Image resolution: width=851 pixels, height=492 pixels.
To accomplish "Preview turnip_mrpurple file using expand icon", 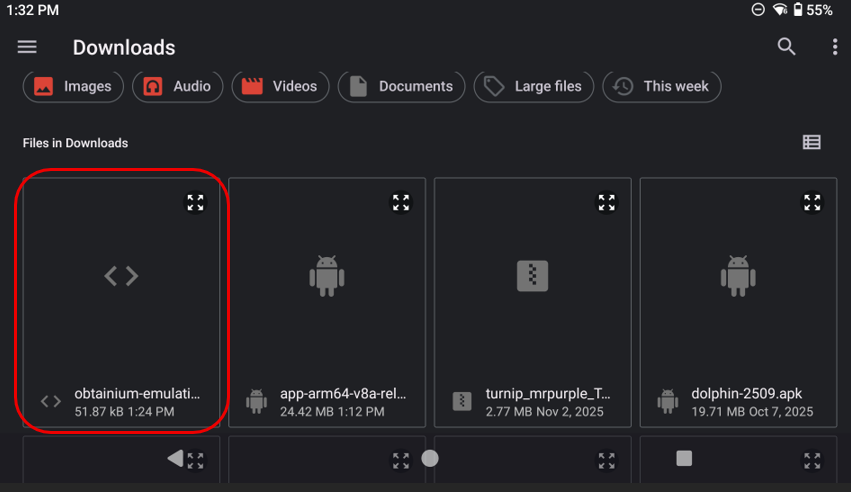I will click(606, 203).
